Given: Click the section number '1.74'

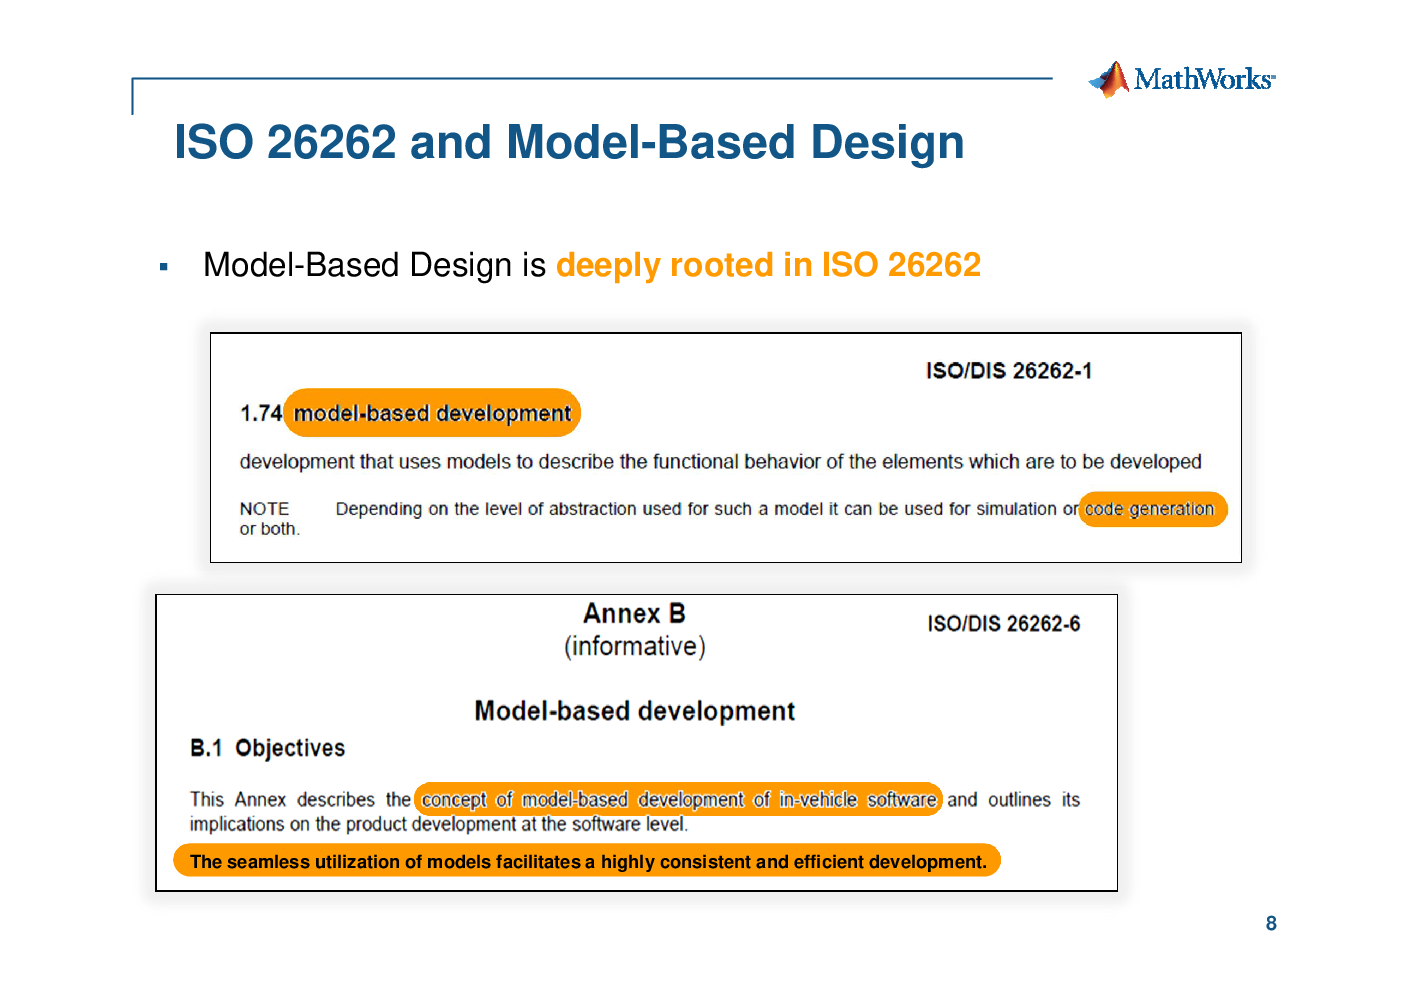Looking at the screenshot, I should (261, 414).
